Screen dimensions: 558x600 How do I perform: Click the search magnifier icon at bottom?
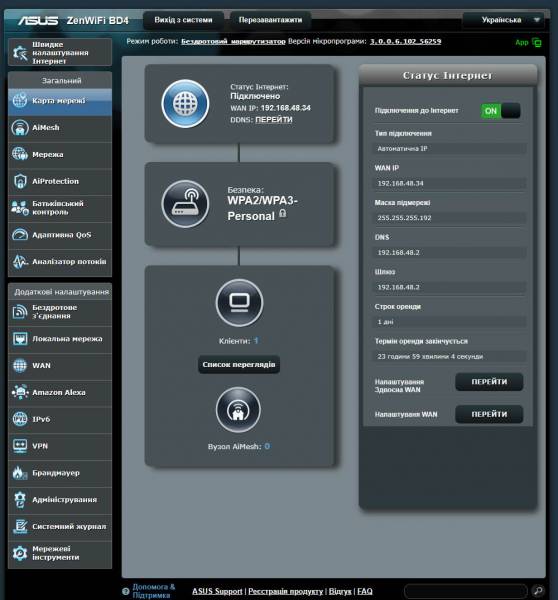coord(538,591)
